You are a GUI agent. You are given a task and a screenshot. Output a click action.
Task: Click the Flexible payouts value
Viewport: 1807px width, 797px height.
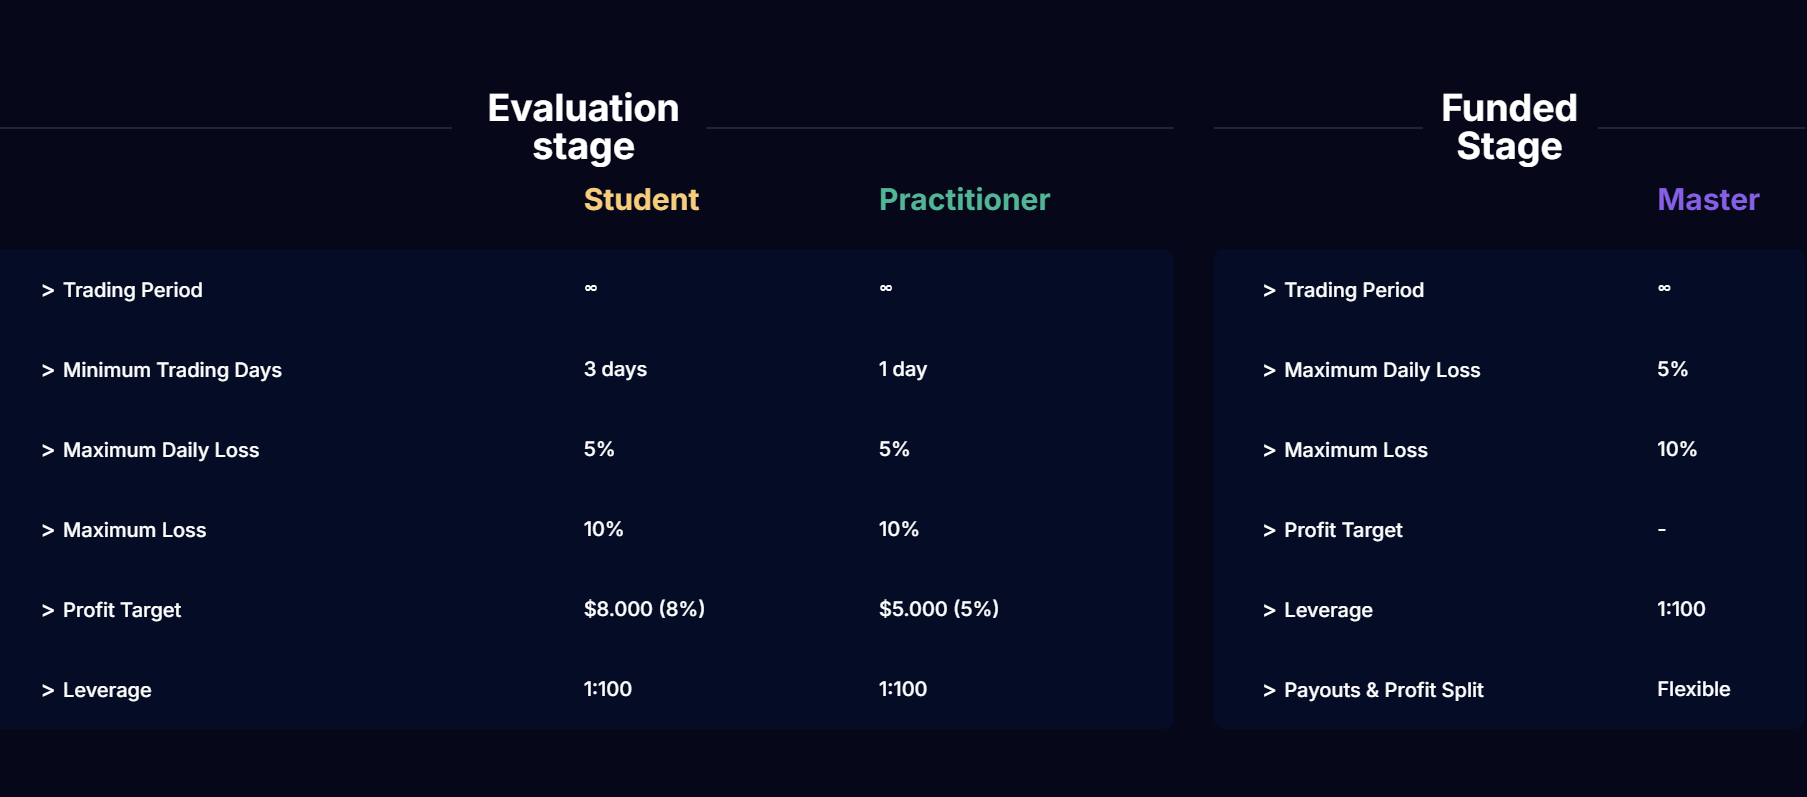coord(1693,689)
